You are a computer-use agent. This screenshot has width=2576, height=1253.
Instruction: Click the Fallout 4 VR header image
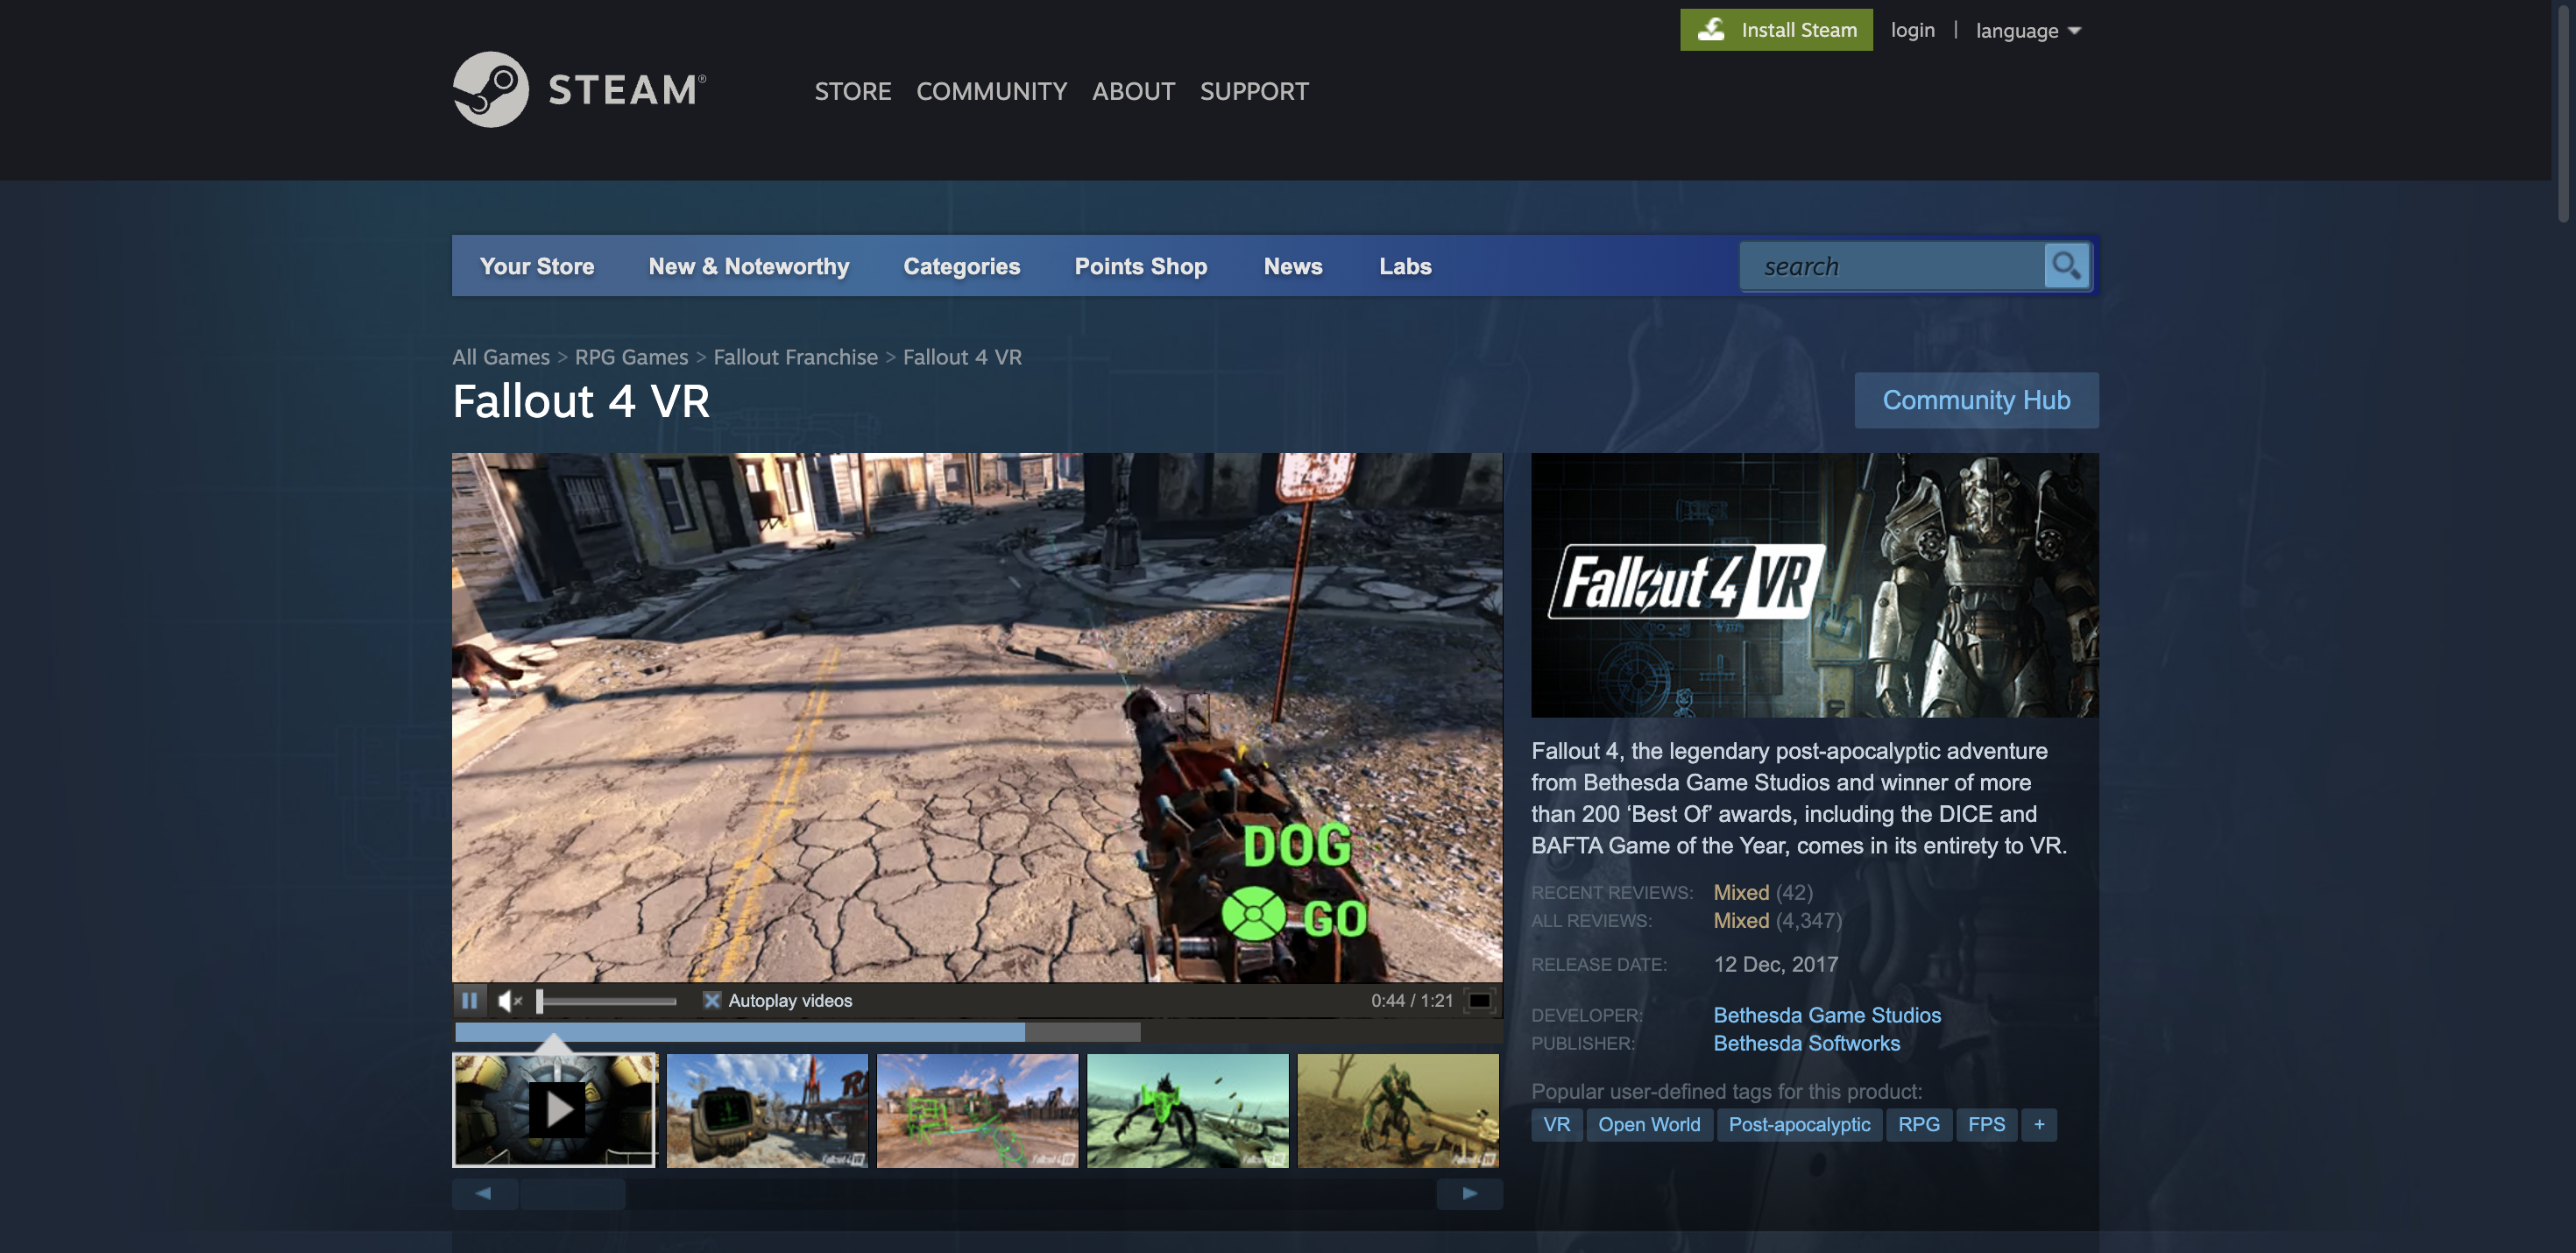(x=1814, y=585)
